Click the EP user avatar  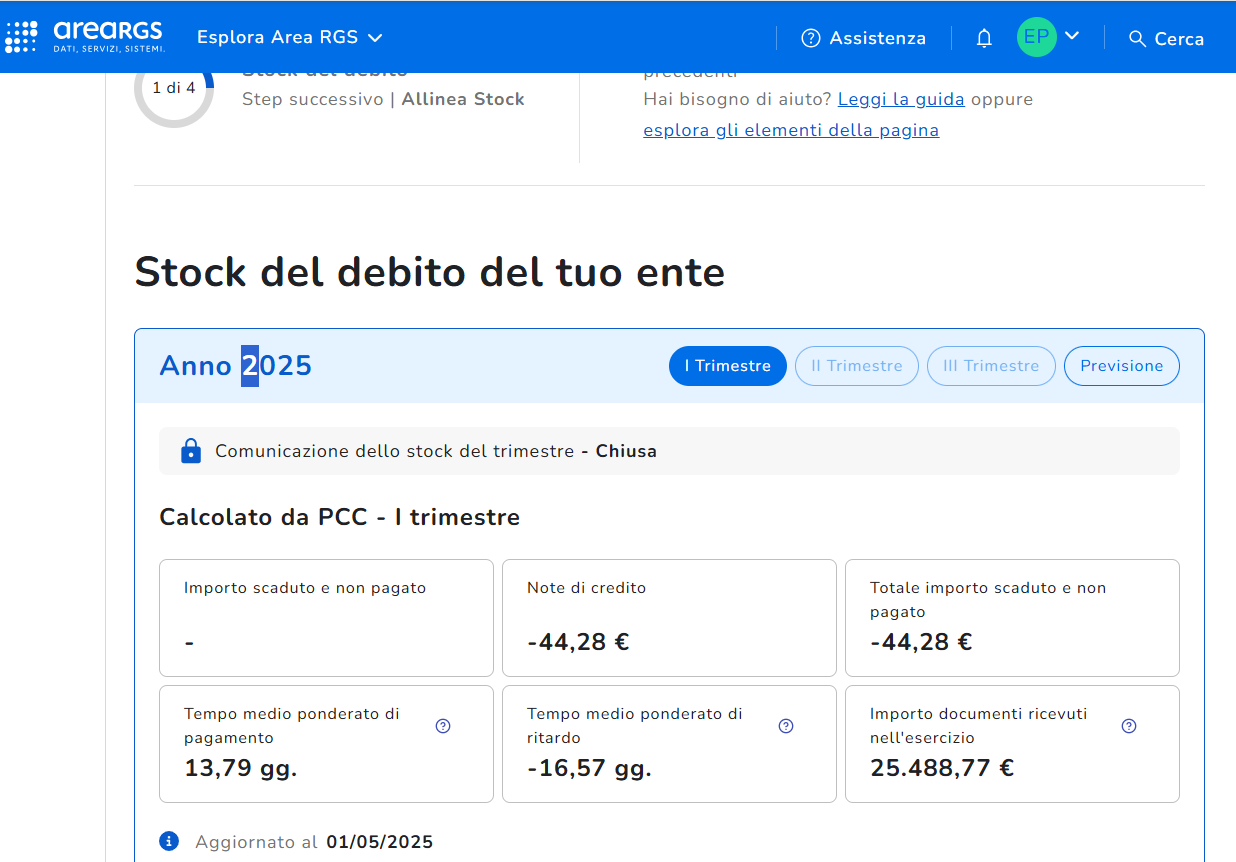[1036, 37]
